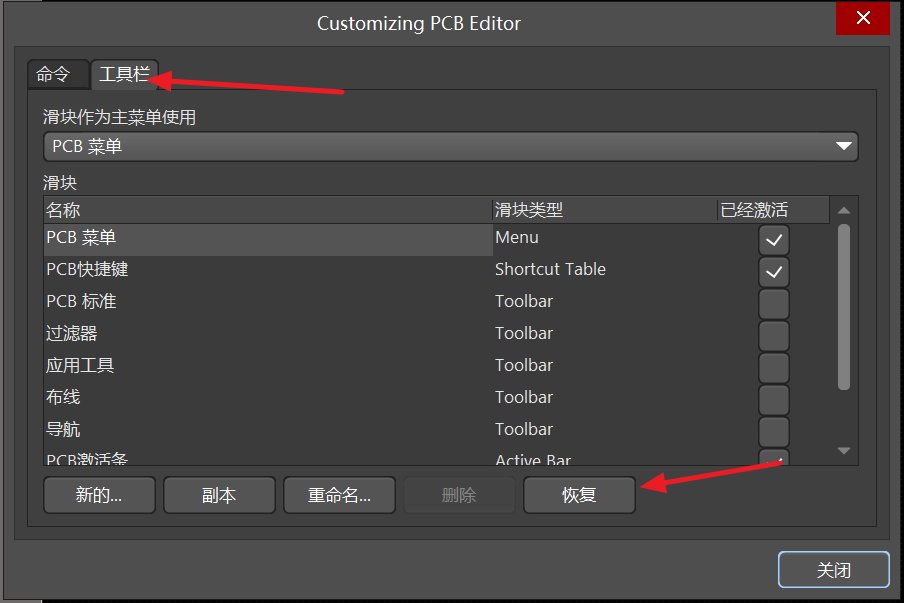Sort by 名称 column header
Image resolution: width=904 pixels, height=603 pixels.
(268, 210)
